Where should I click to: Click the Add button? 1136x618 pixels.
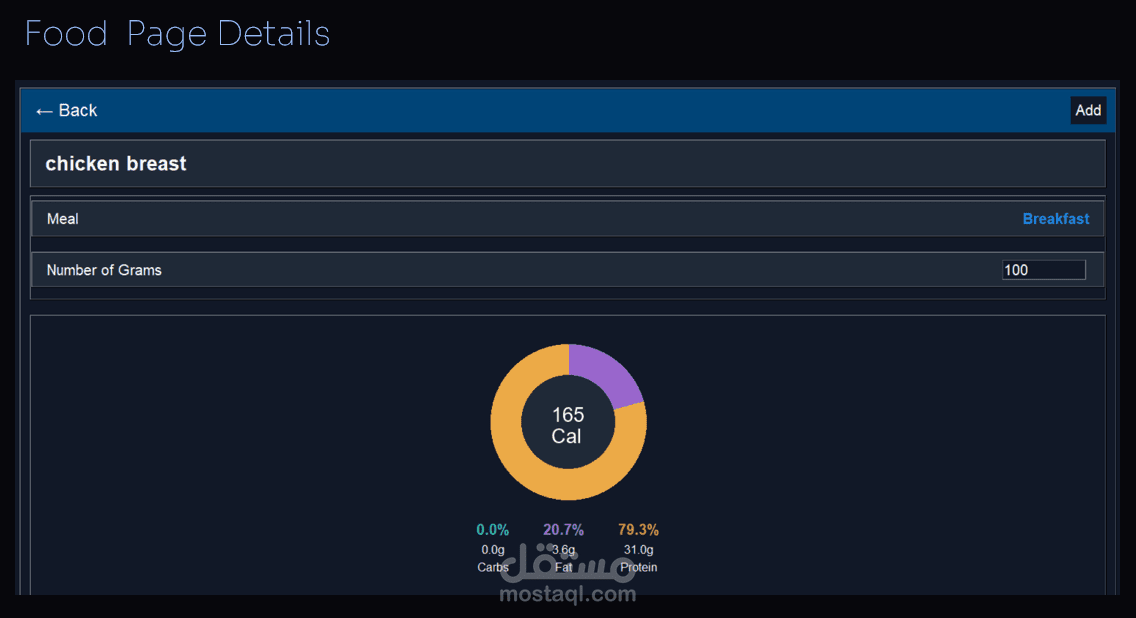click(1088, 110)
